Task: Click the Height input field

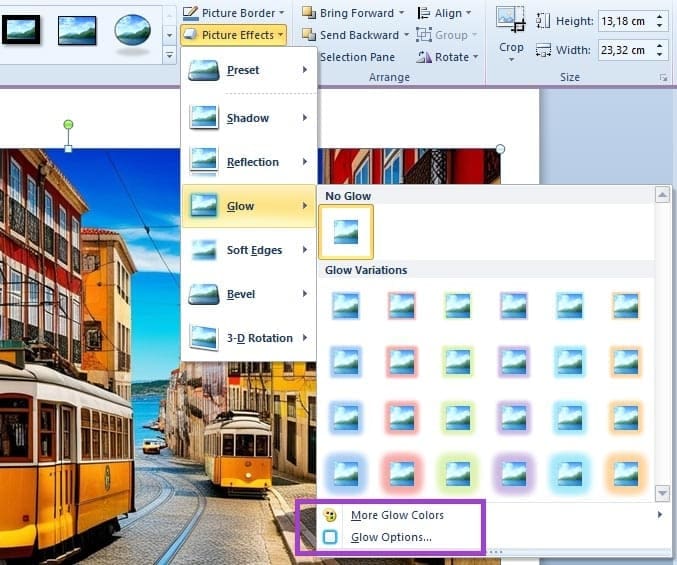Action: click(625, 21)
